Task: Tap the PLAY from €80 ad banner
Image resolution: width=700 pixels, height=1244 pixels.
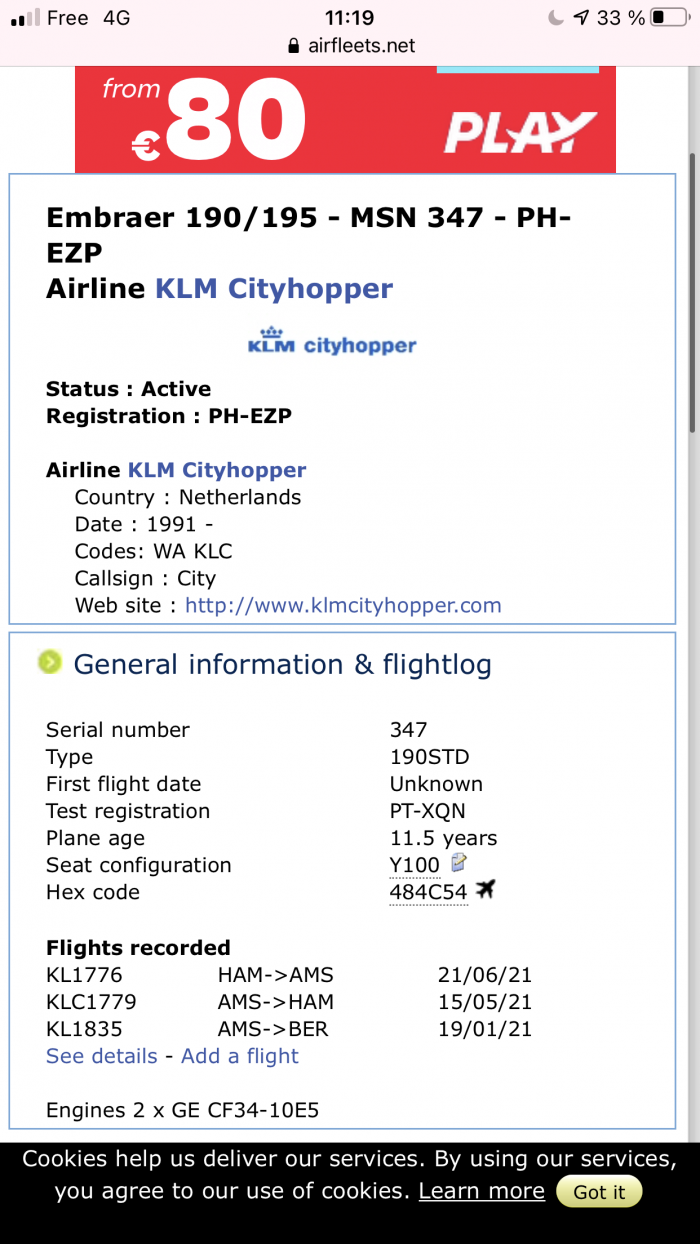Action: pos(346,119)
